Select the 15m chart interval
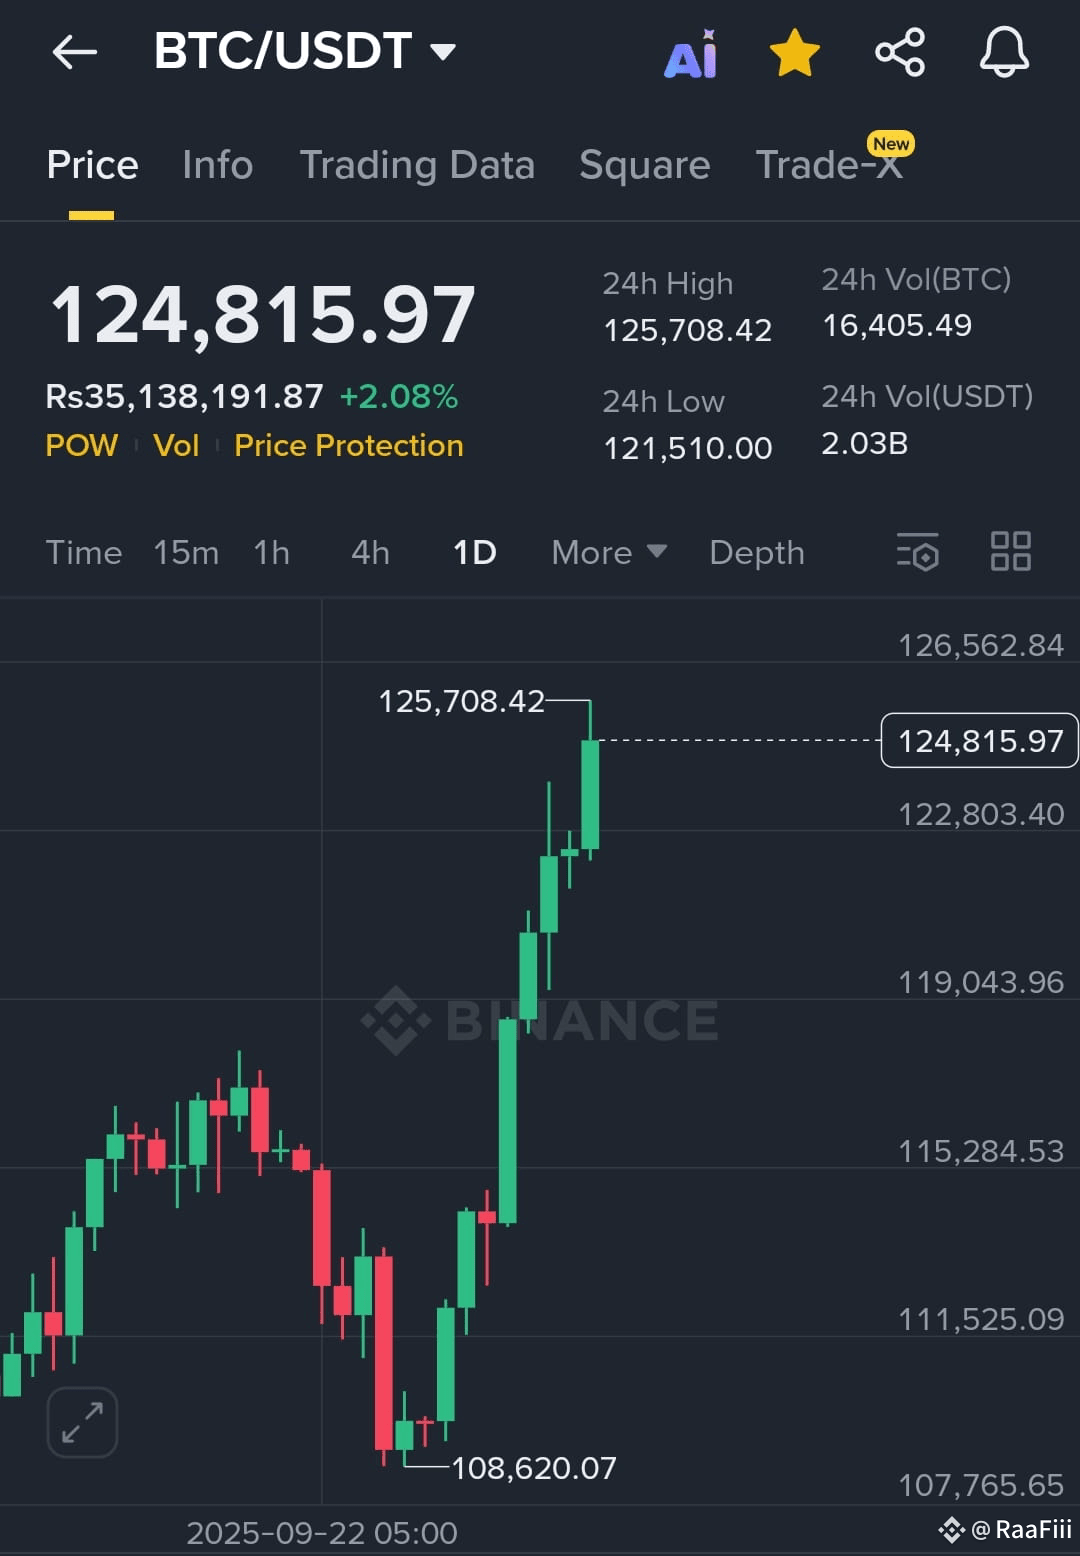1080x1556 pixels. (x=186, y=553)
